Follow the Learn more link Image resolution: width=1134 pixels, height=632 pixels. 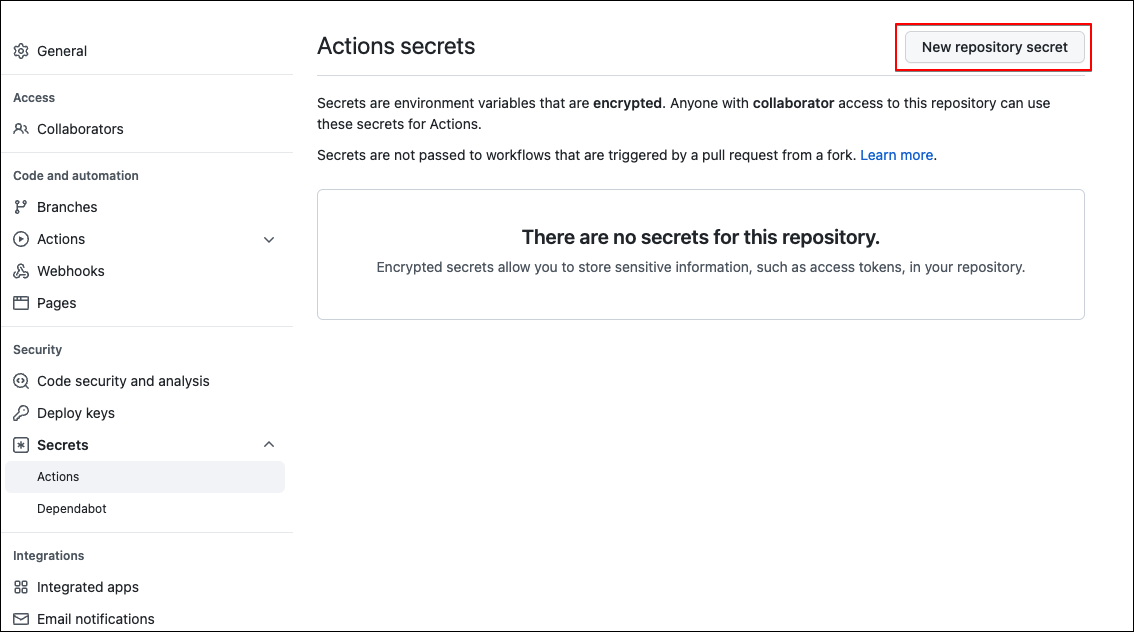click(896, 155)
